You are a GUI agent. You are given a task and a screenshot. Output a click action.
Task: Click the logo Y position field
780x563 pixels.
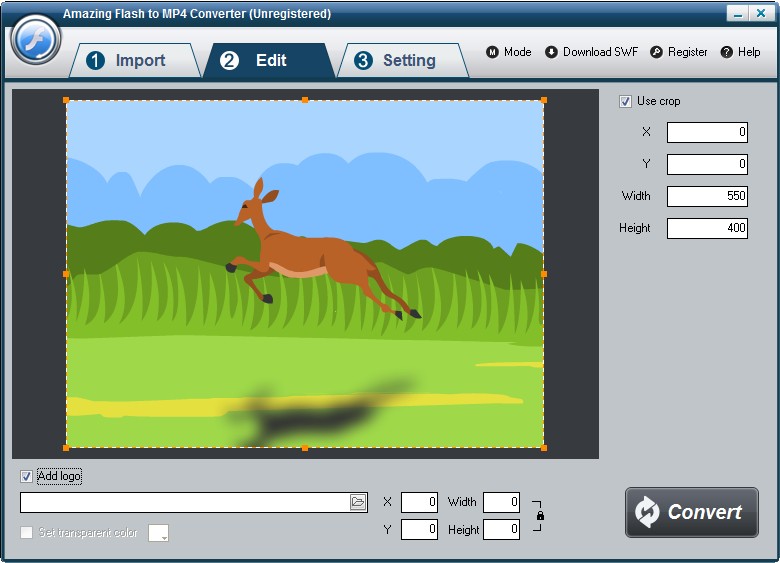click(x=419, y=529)
